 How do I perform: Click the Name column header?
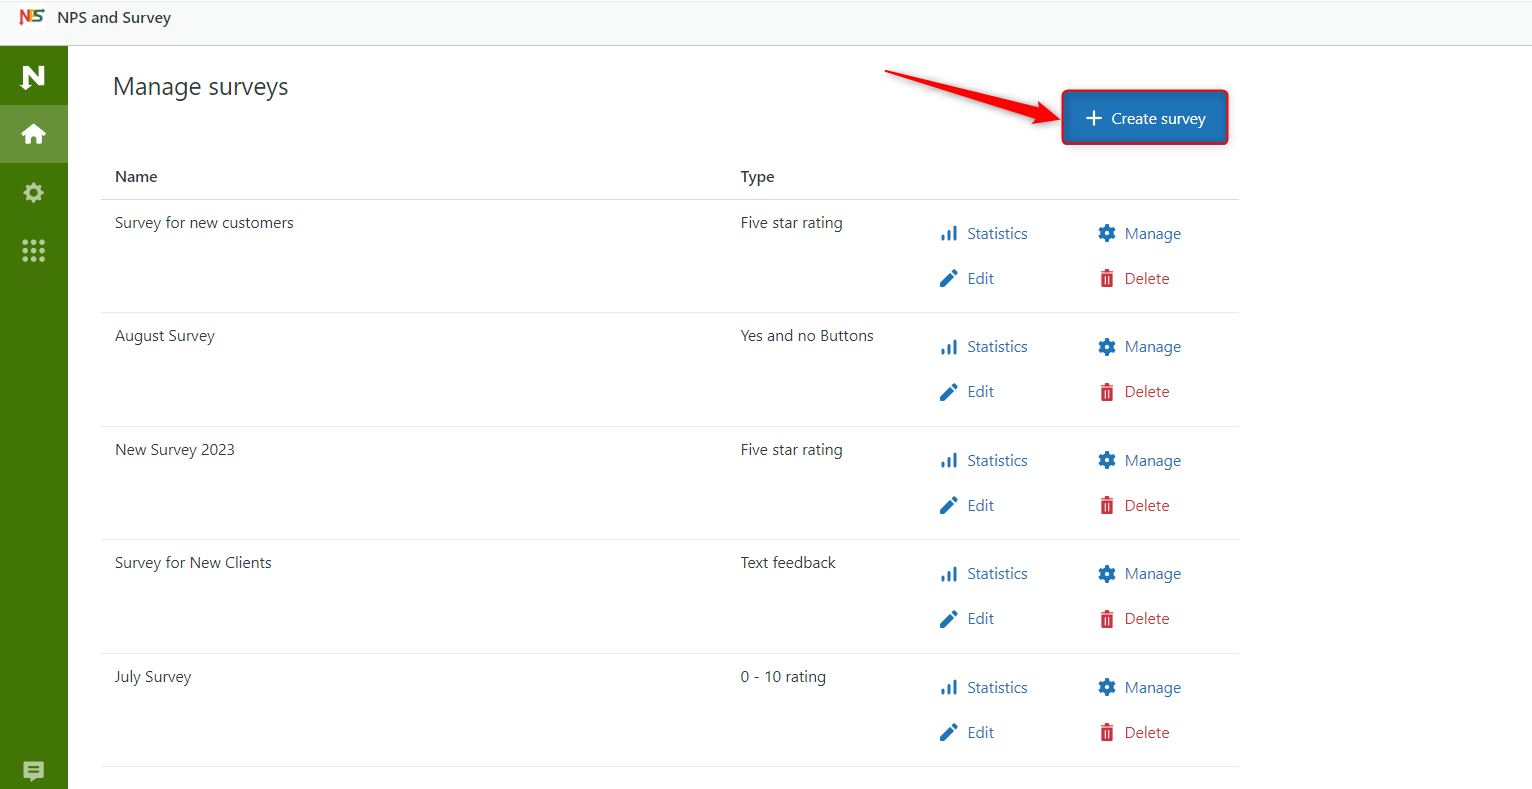coord(136,176)
